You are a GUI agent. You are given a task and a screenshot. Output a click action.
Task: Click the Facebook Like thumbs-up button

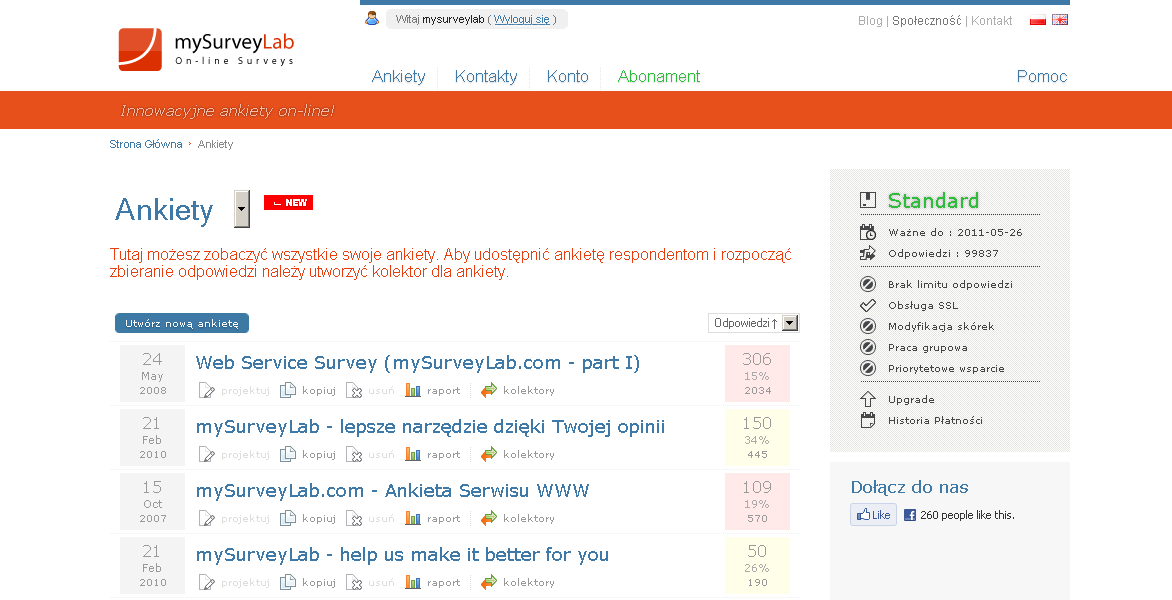click(873, 515)
